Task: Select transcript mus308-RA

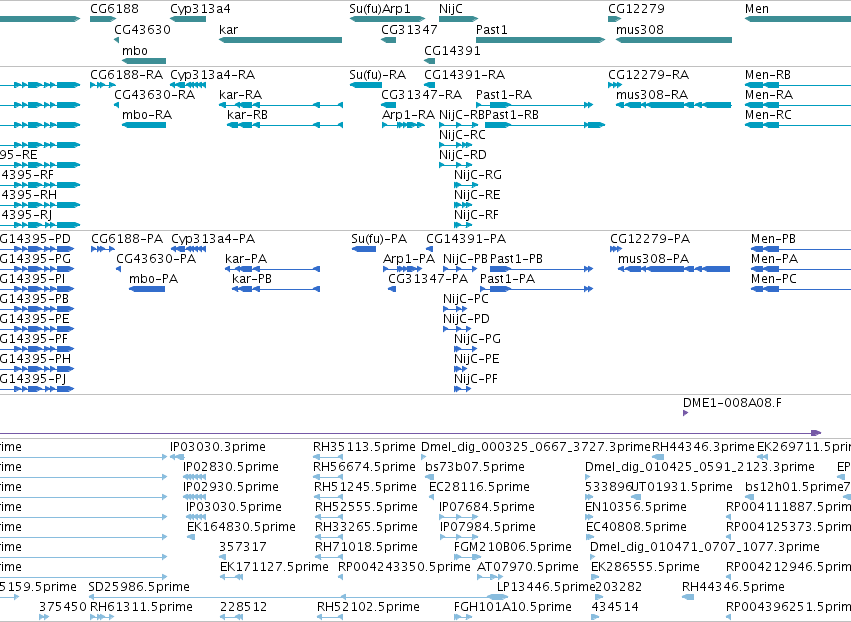Action: [x=652, y=94]
